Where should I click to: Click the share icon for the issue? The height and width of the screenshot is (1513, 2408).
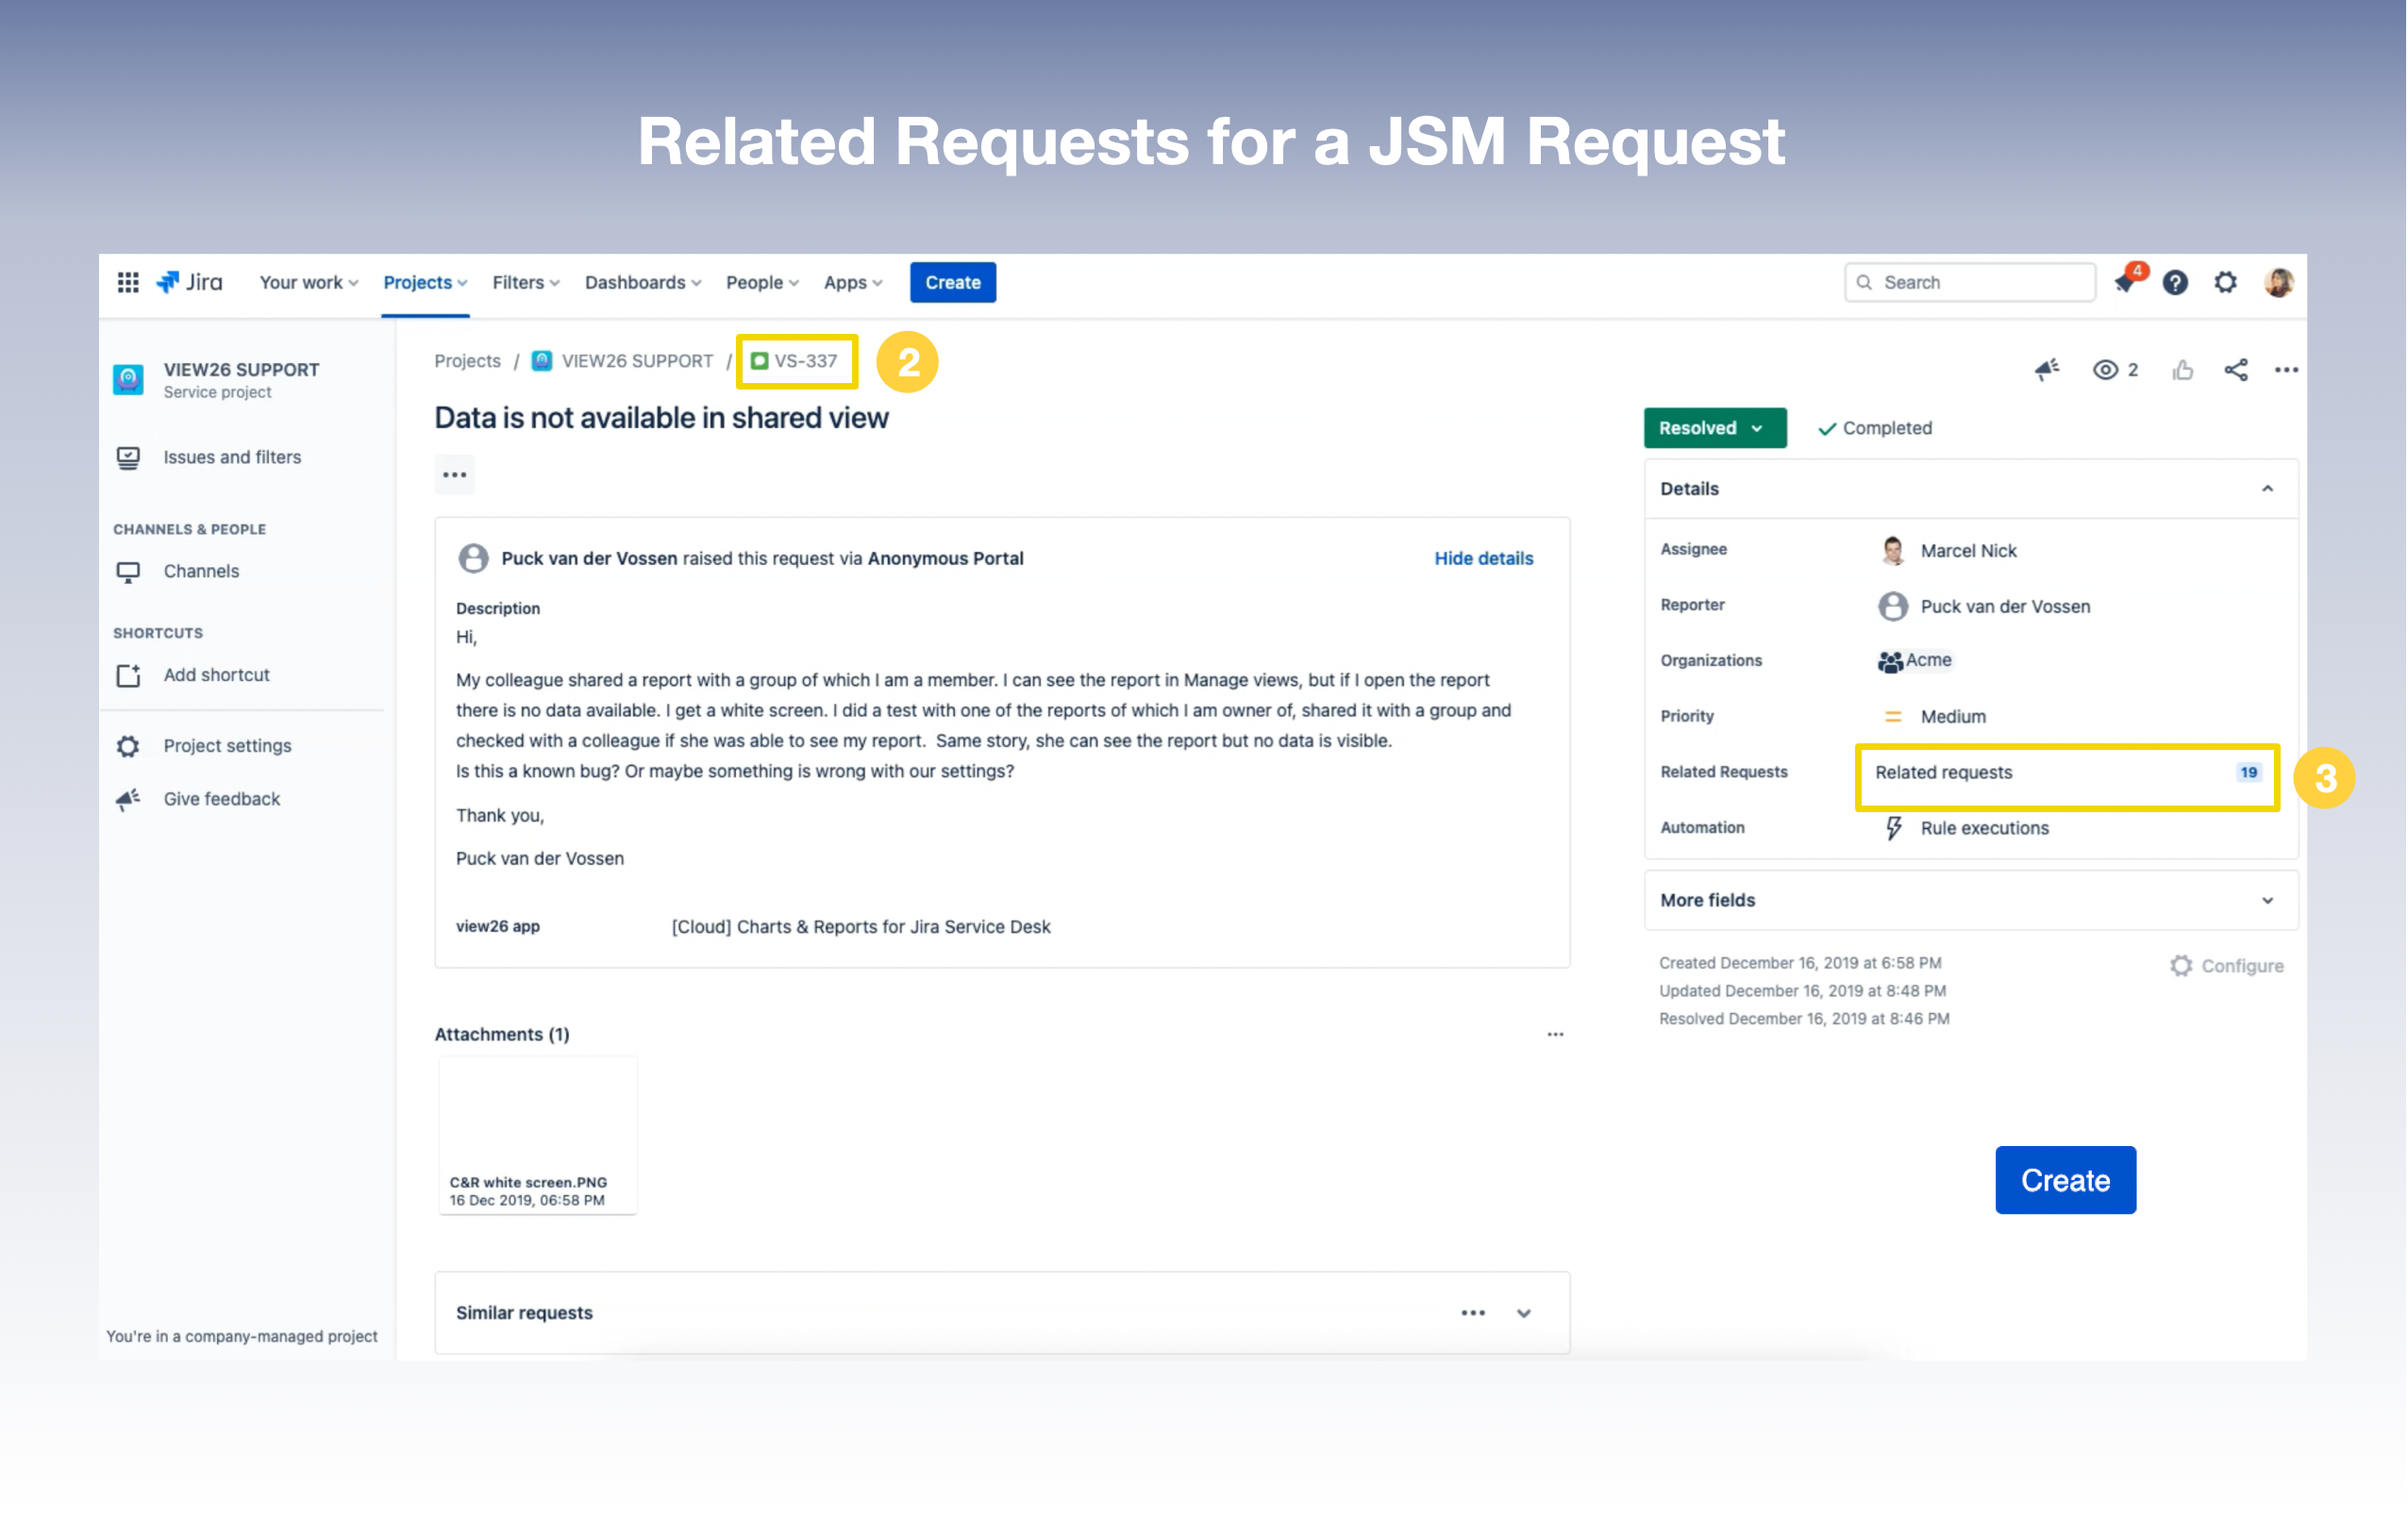click(x=2236, y=370)
